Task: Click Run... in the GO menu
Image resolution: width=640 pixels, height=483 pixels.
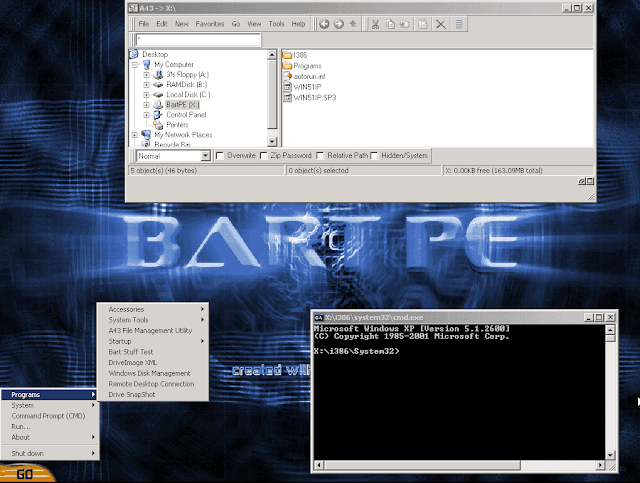Action: pos(49,427)
